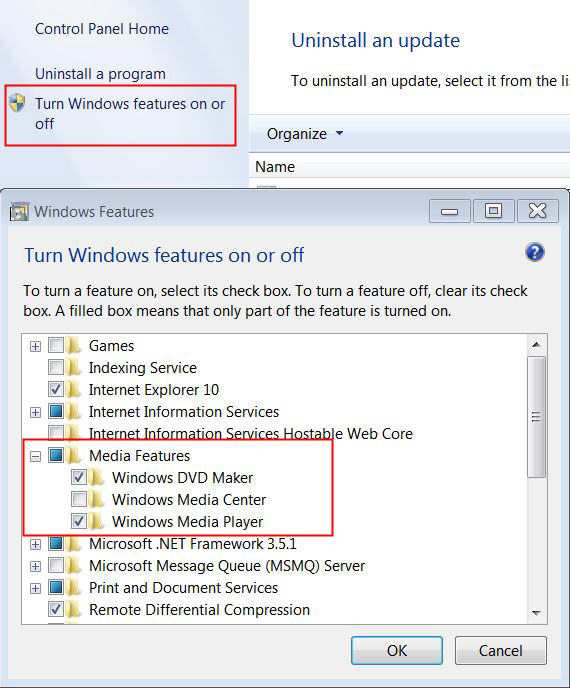Open the Organize dropdown menu

(305, 133)
